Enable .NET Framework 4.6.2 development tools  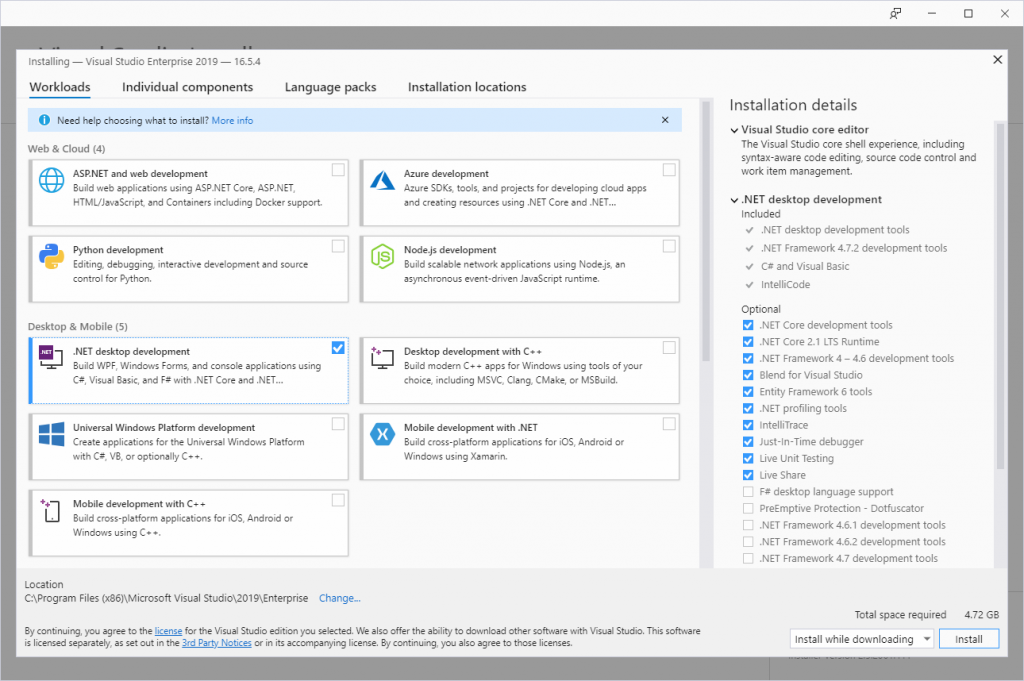coord(748,542)
